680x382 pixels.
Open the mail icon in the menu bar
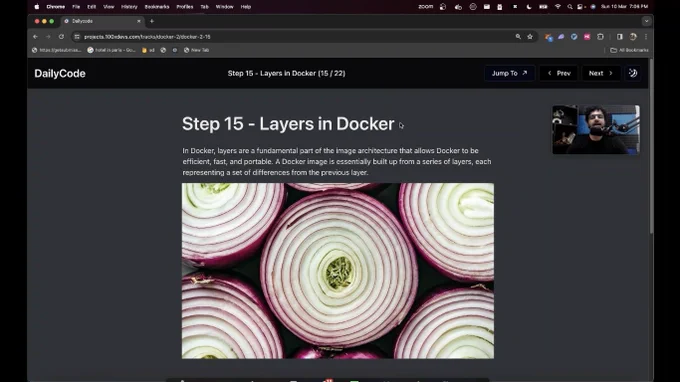click(x=487, y=7)
